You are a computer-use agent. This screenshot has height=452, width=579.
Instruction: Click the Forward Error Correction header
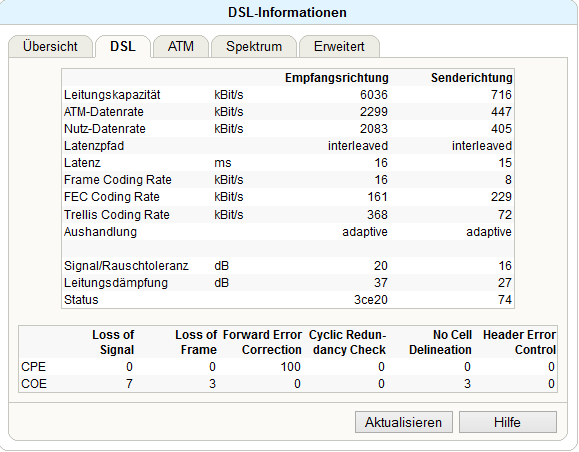[263, 342]
